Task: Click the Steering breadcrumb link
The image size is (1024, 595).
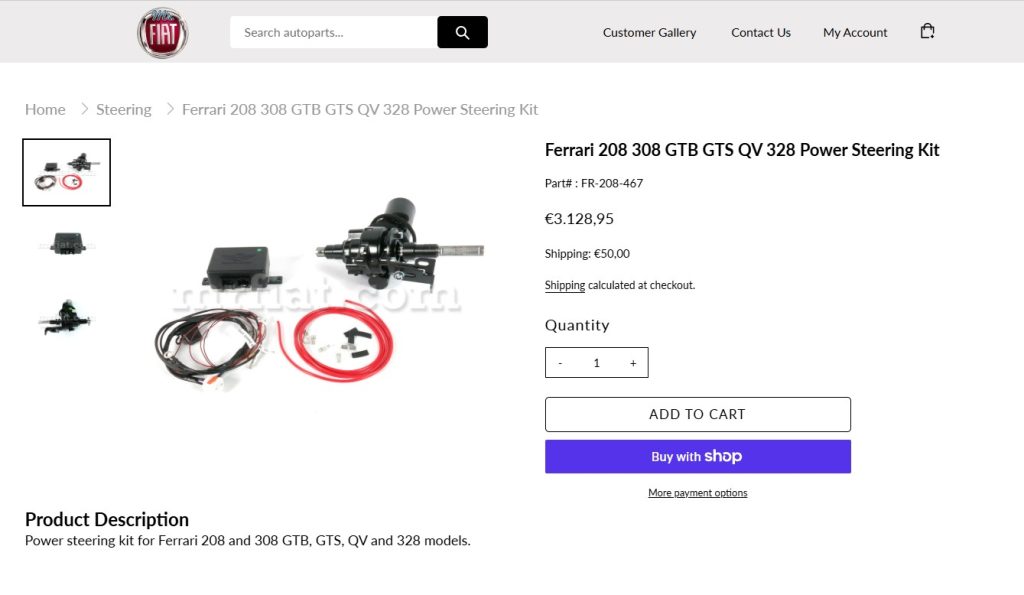Action: coord(123,109)
